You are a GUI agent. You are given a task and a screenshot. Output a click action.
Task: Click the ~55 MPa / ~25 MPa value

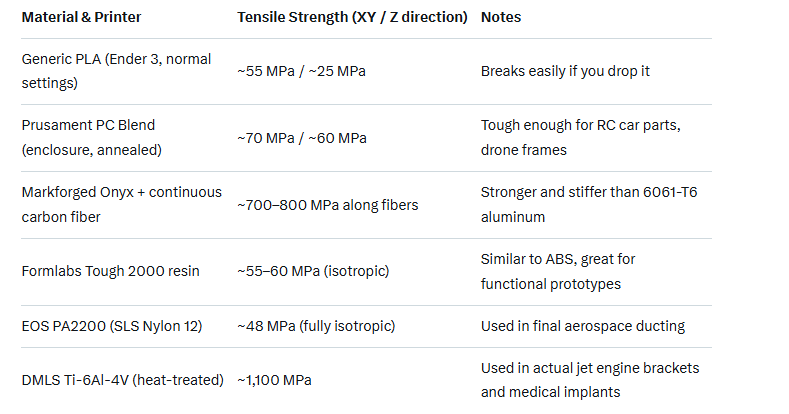coord(303,71)
